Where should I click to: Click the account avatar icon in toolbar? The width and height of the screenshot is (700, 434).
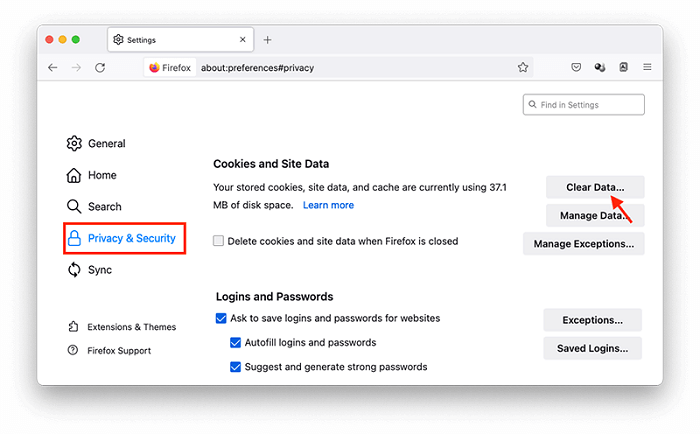click(x=623, y=67)
